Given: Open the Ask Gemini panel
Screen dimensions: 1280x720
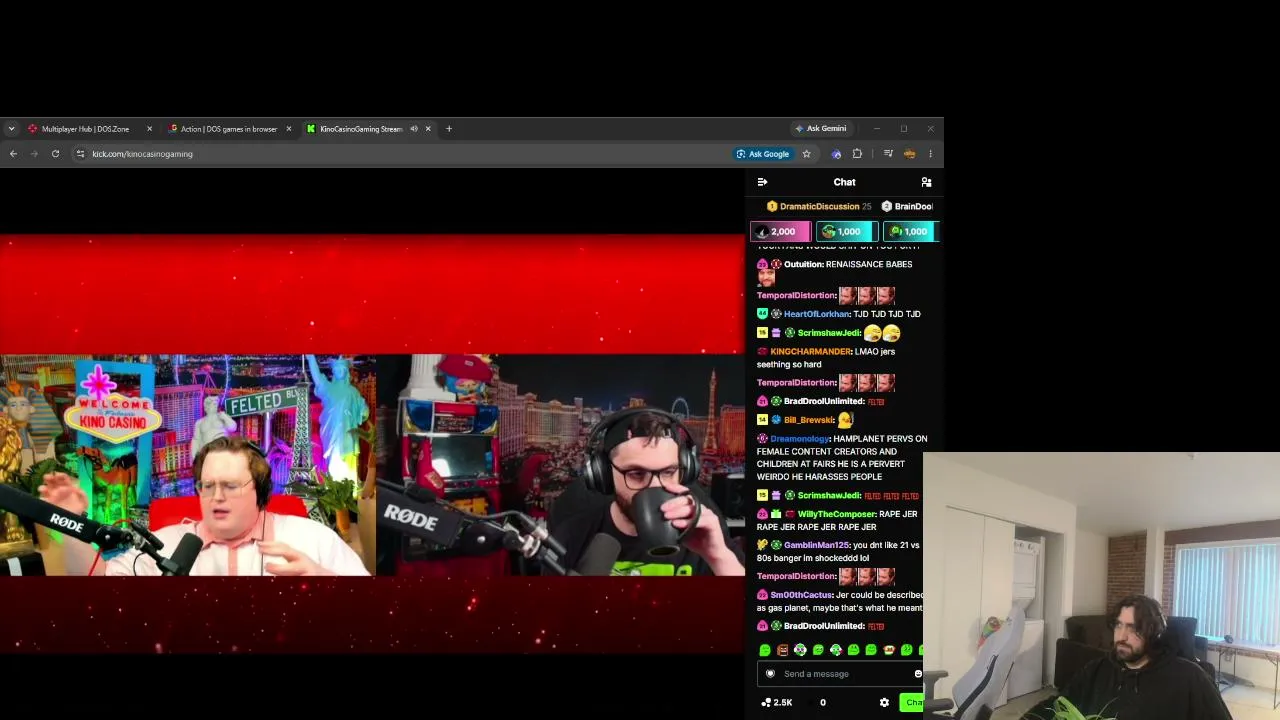Looking at the screenshot, I should pos(821,128).
